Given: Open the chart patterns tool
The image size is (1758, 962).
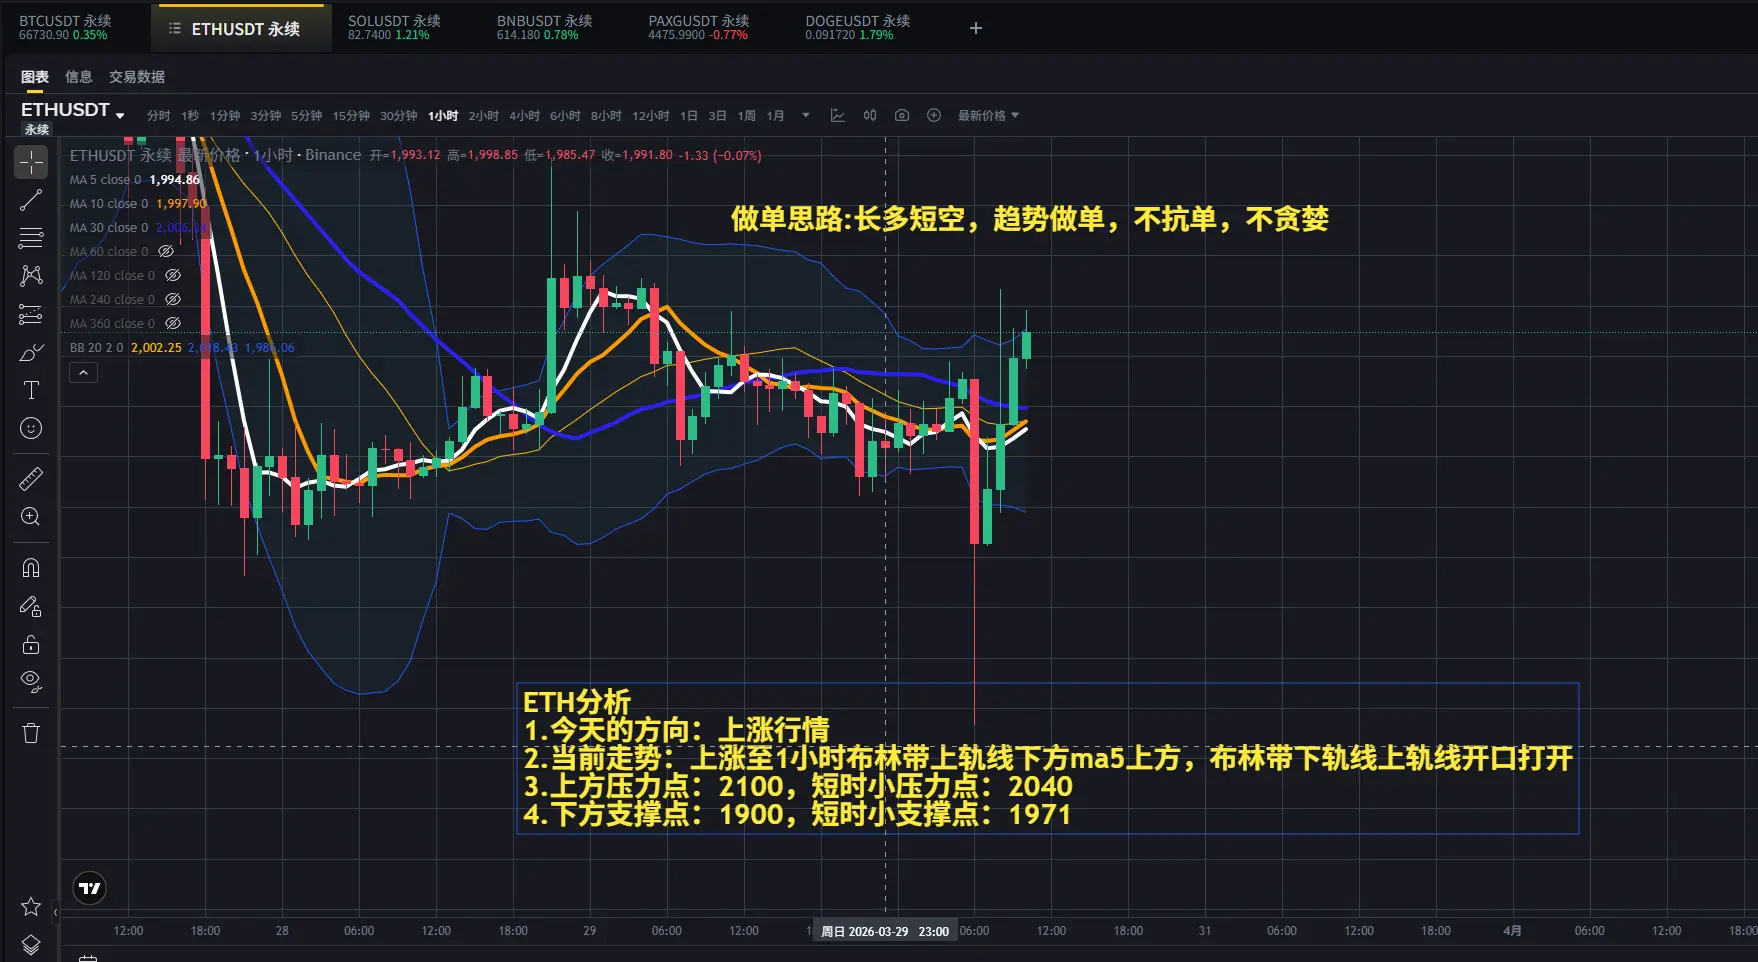Looking at the screenshot, I should click(x=31, y=276).
